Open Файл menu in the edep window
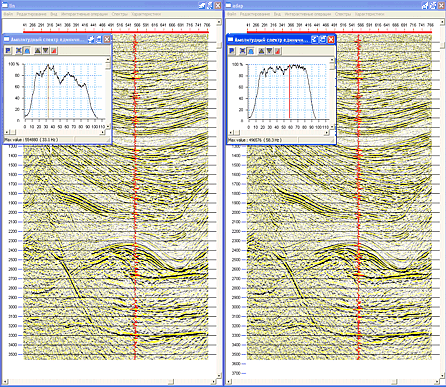446x387 pixels. [232, 14]
